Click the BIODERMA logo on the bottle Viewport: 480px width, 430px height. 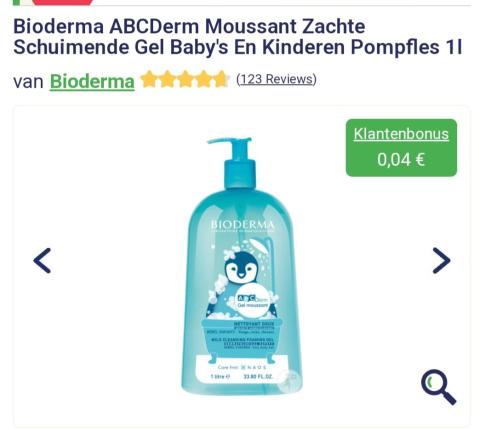click(242, 225)
